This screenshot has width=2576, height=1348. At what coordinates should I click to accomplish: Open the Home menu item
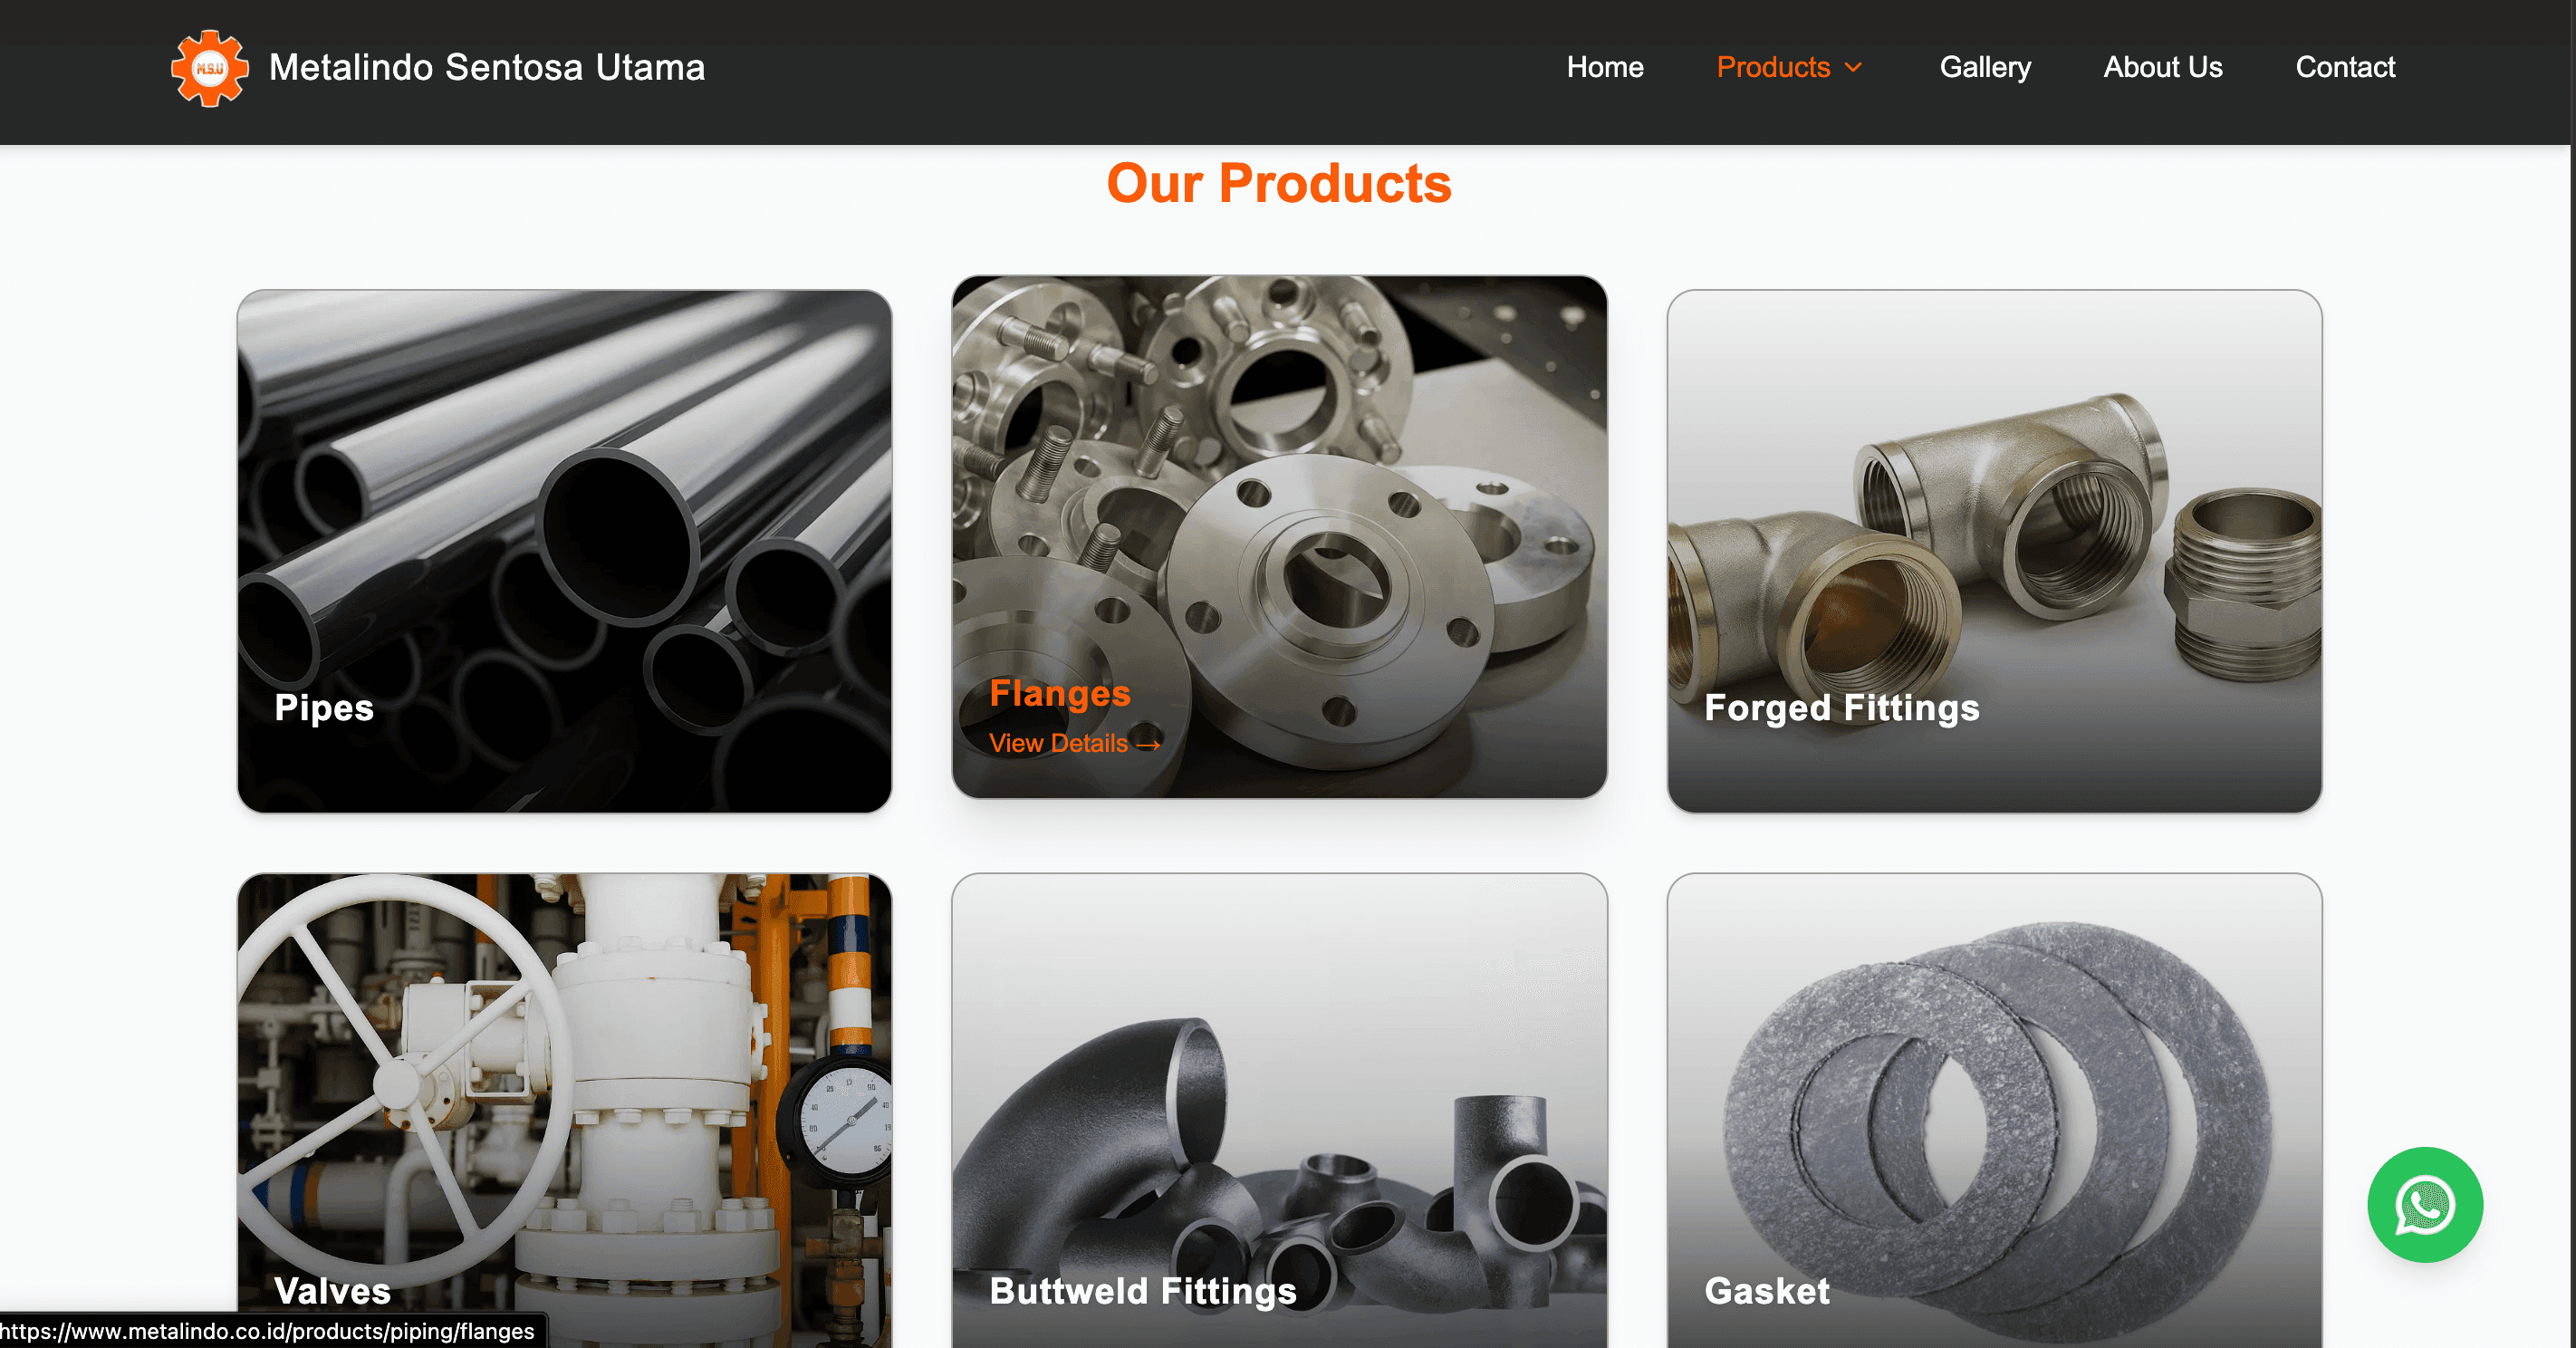pyautogui.click(x=1604, y=67)
